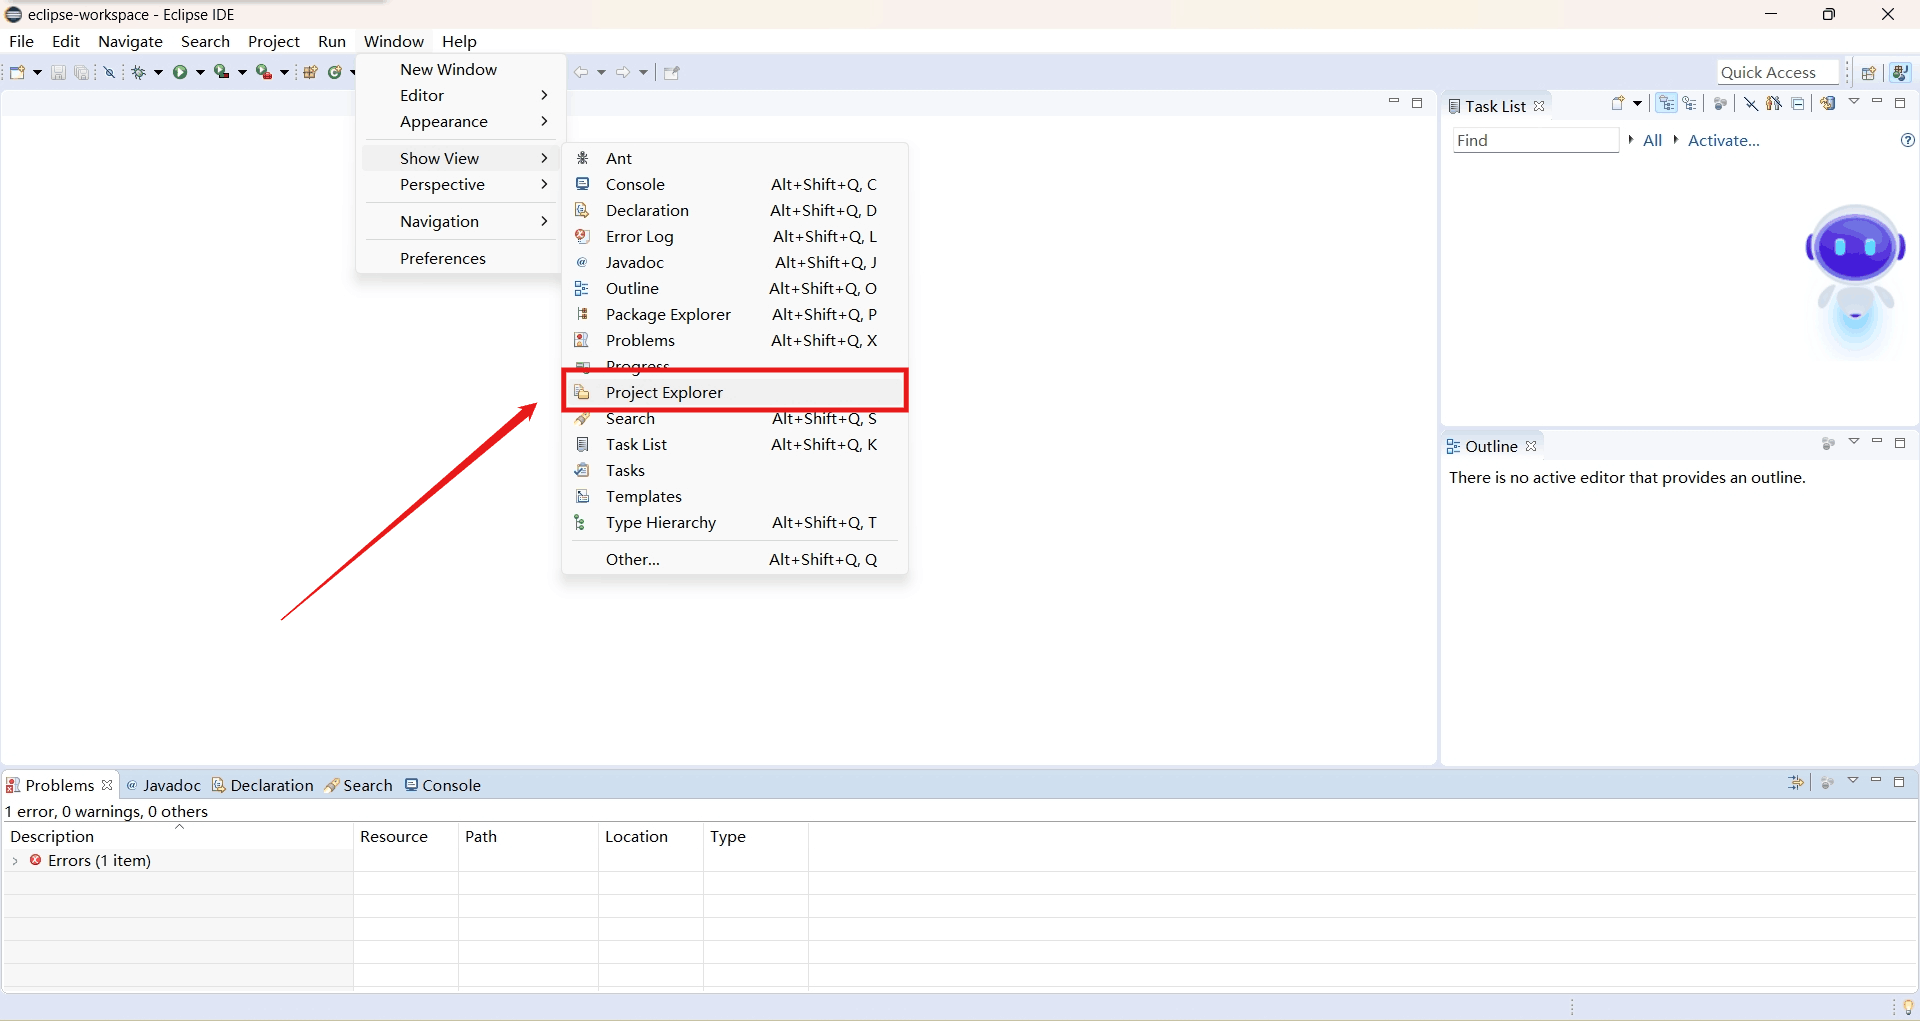Screen dimensions: 1920x1021
Task: Click the New Java Class icon
Action: coord(335,72)
